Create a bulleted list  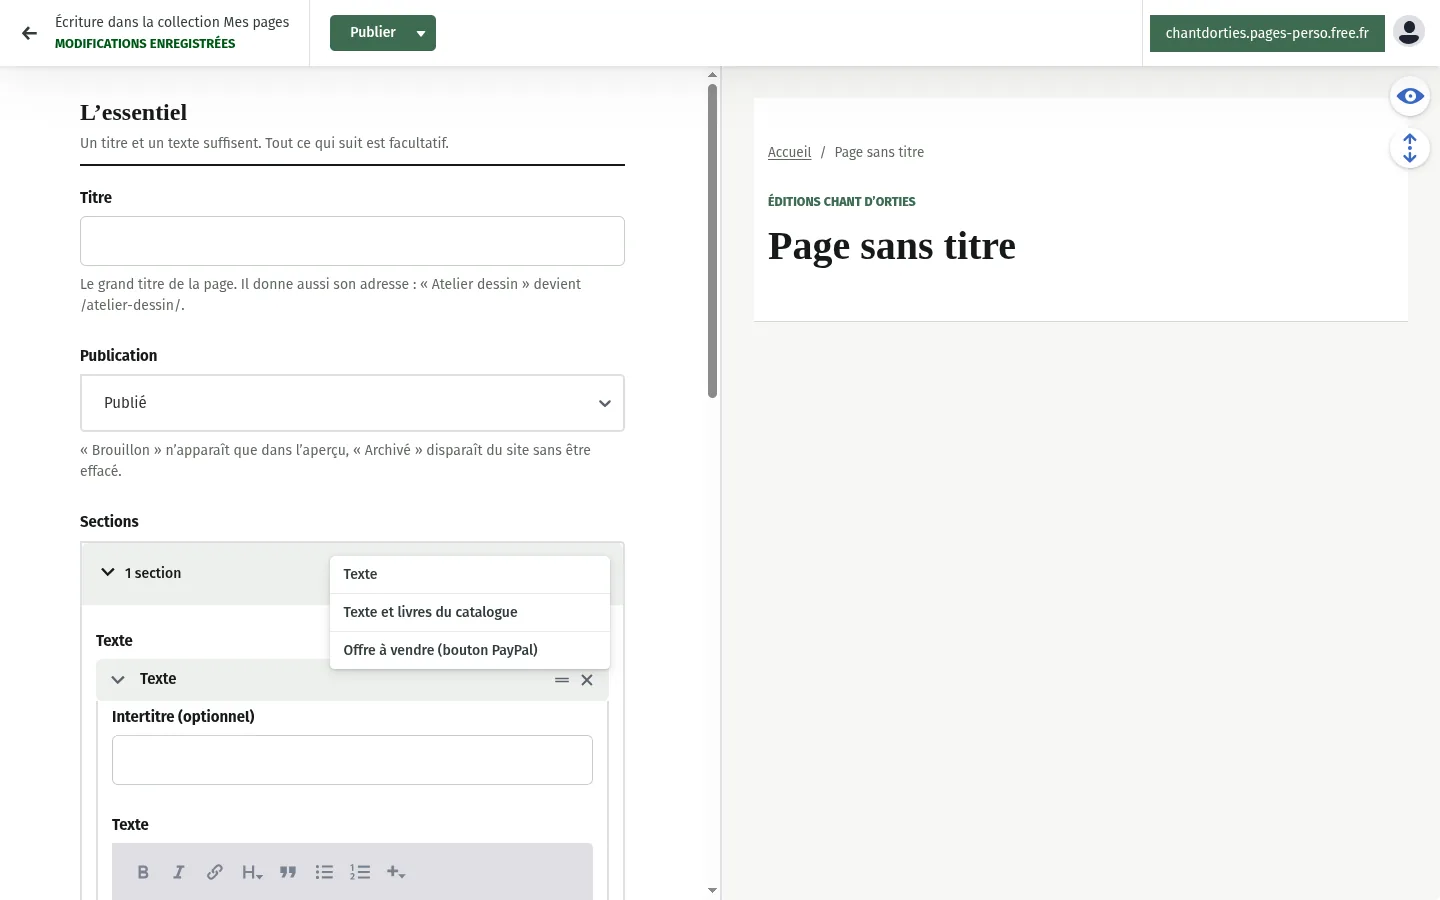(x=324, y=872)
